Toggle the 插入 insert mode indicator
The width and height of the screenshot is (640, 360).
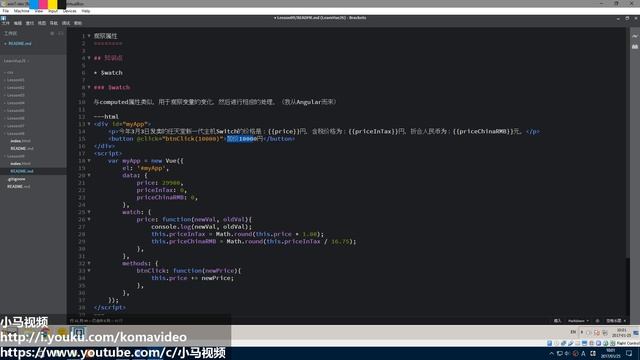558,321
